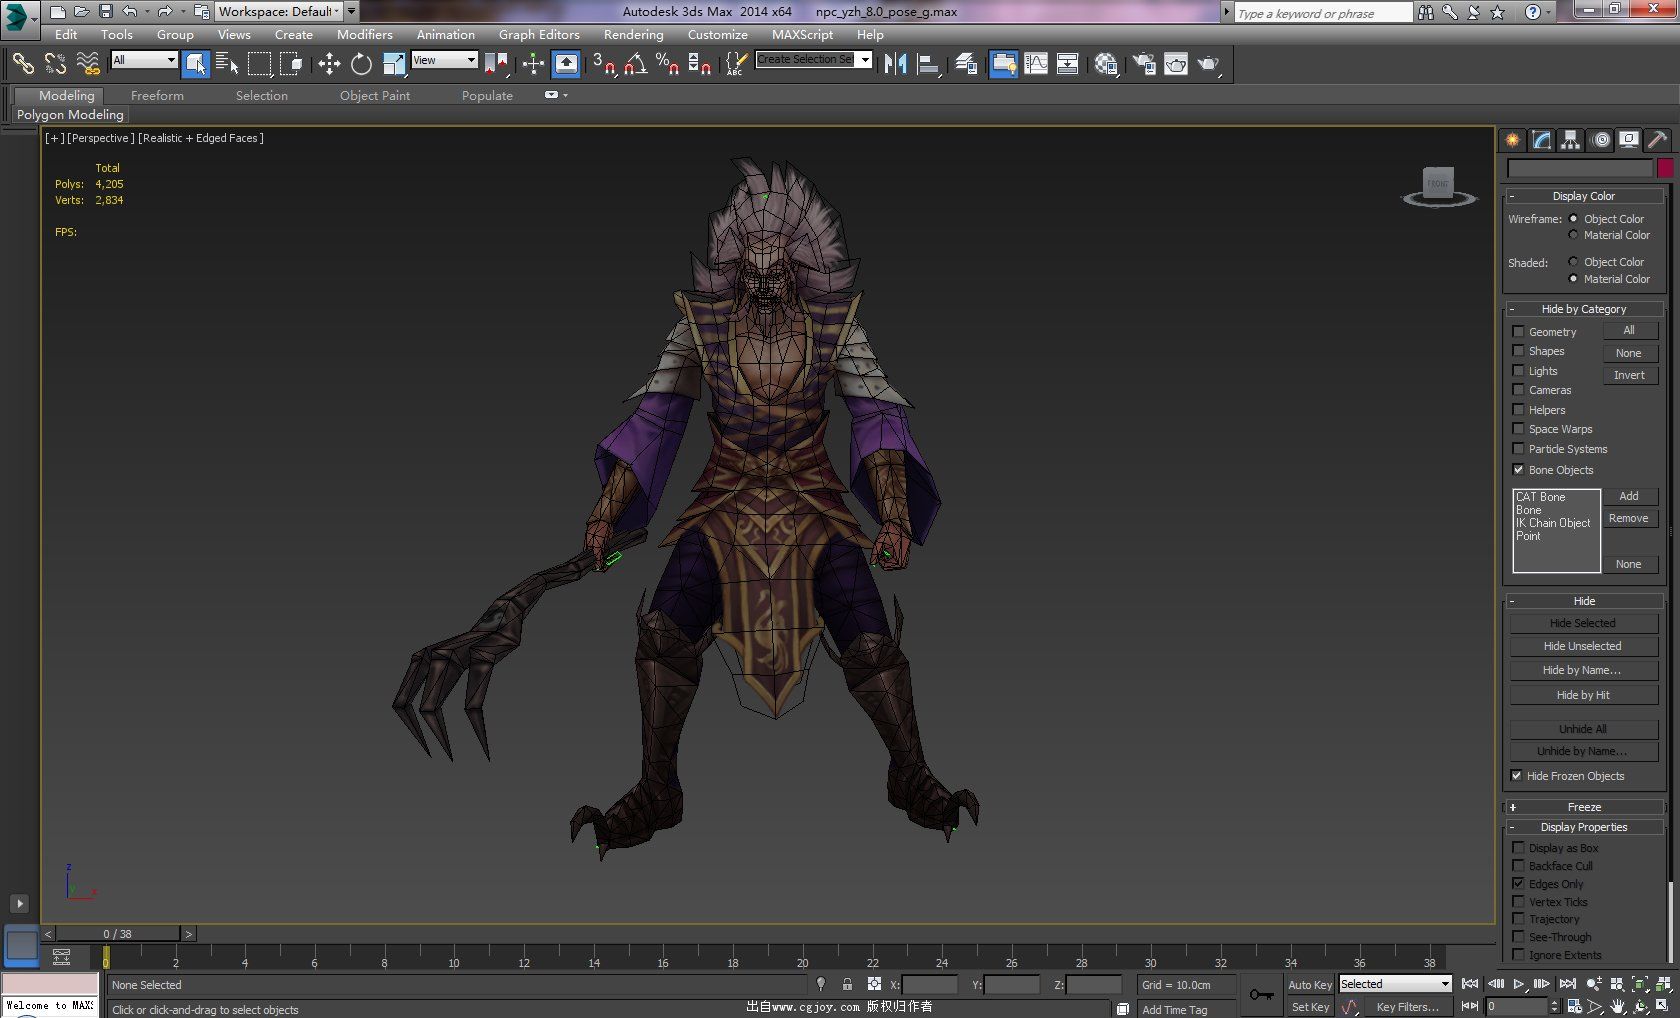Uncheck Bone Objects hide category
The width and height of the screenshot is (1680, 1018).
1518,470
